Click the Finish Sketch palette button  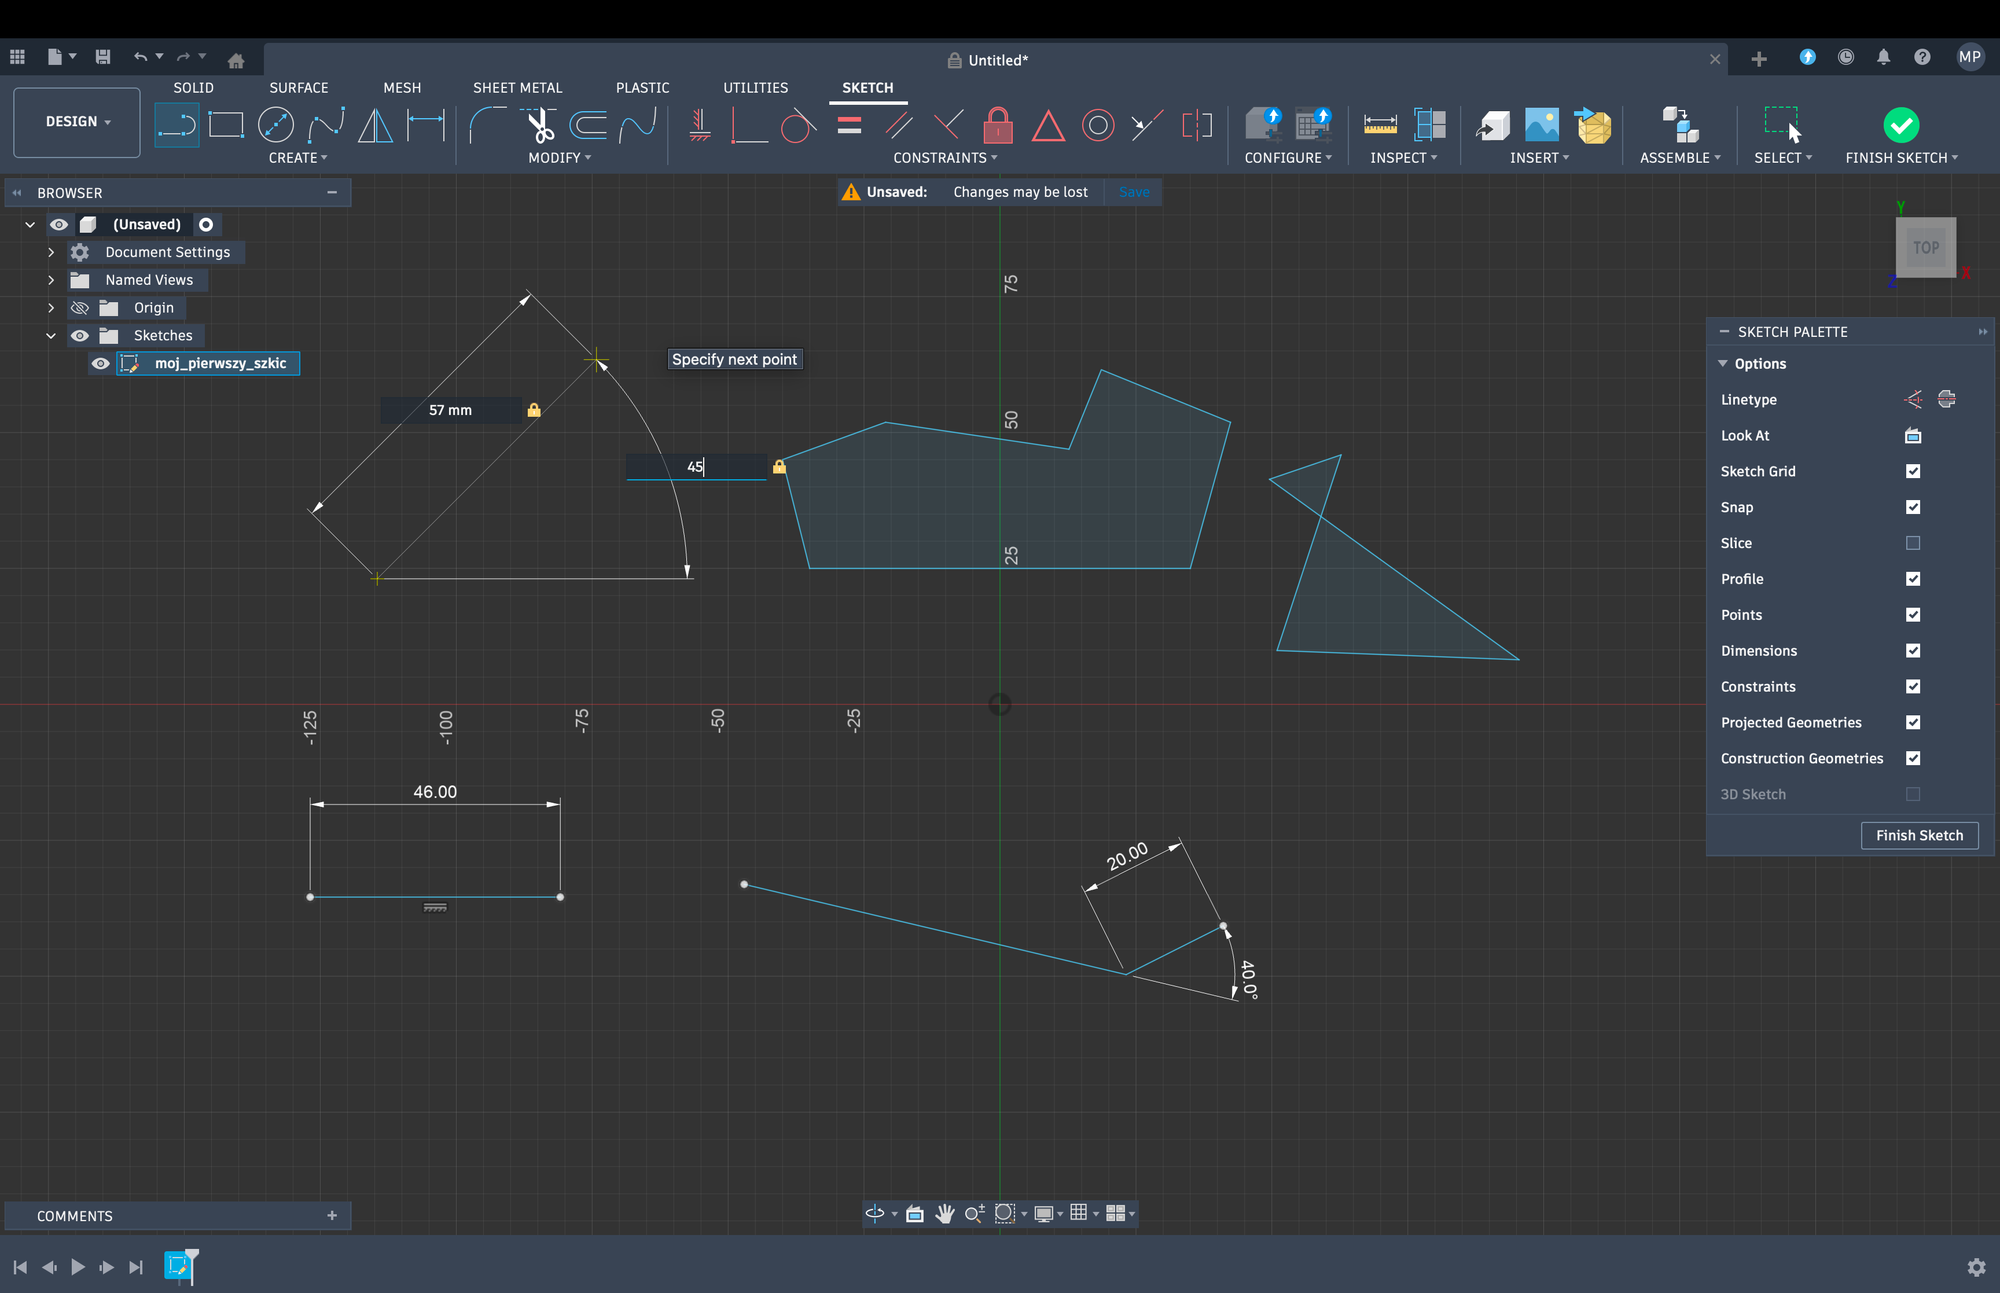coord(1918,836)
